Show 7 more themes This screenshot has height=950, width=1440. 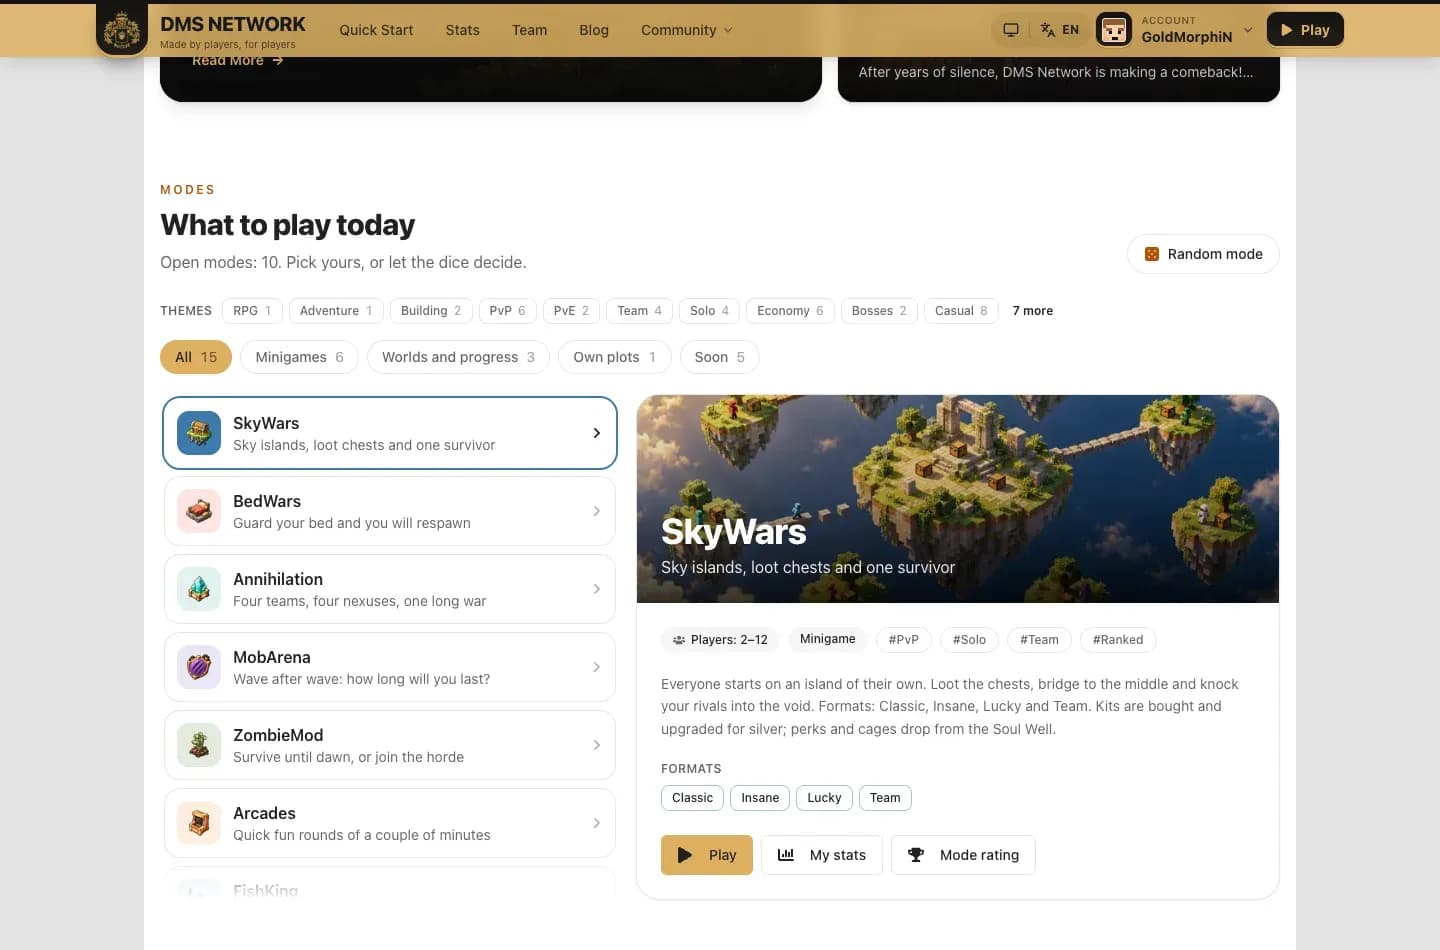pos(1032,311)
